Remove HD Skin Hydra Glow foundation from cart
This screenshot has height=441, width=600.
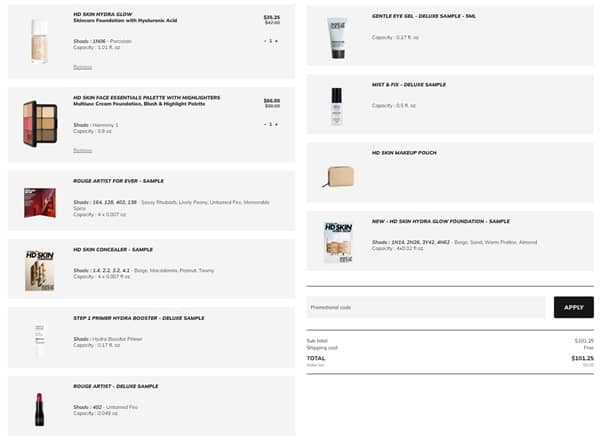click(x=83, y=67)
